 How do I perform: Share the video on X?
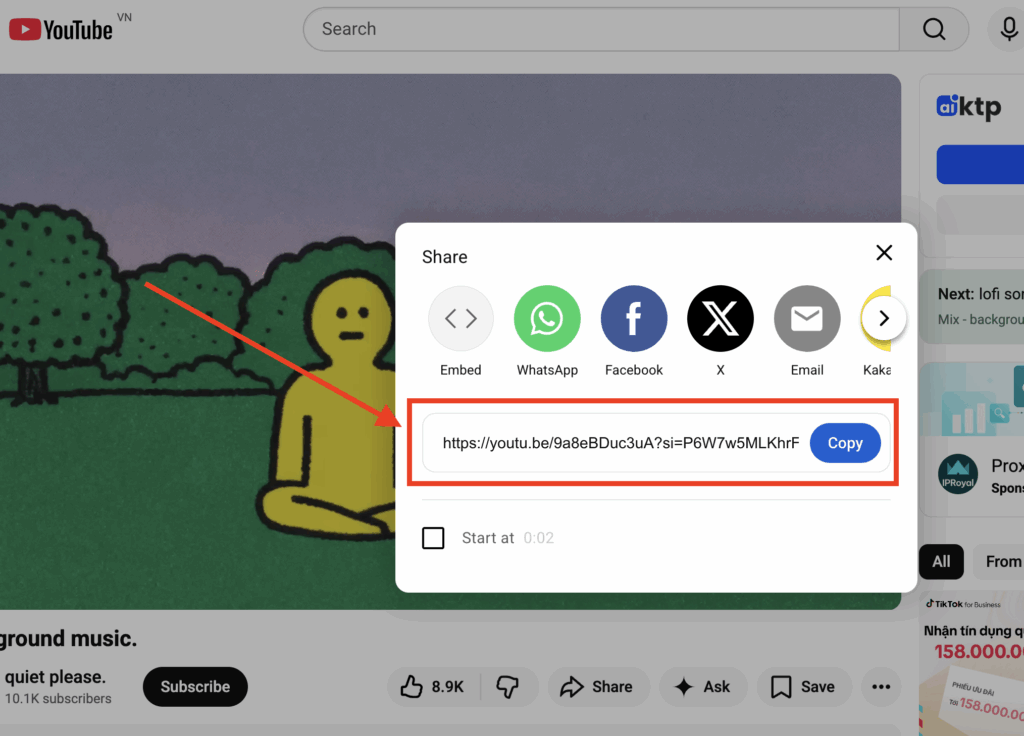tap(720, 318)
